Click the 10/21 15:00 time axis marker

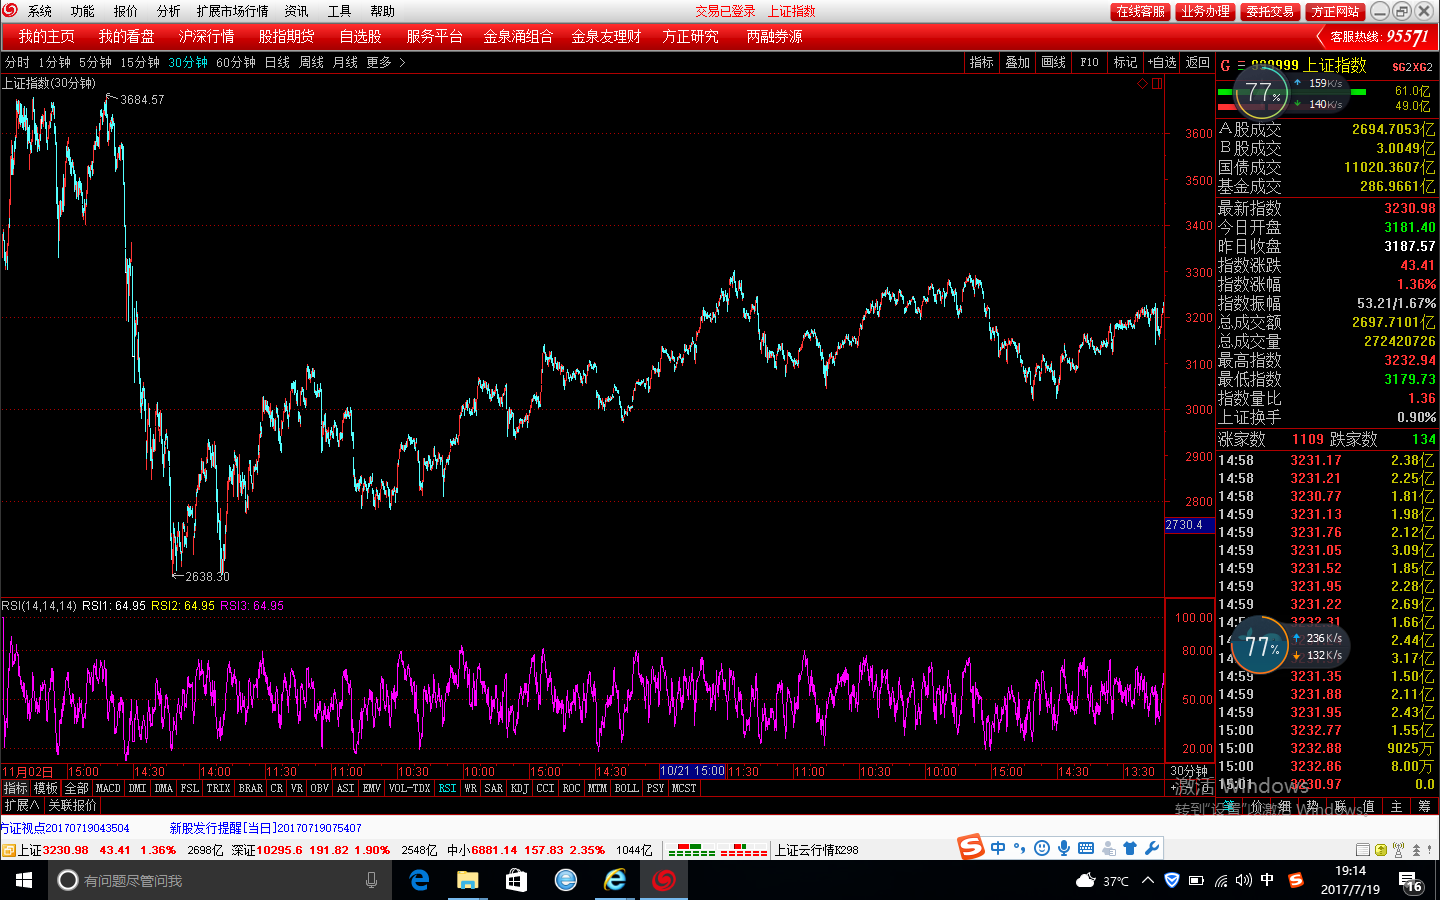click(692, 771)
